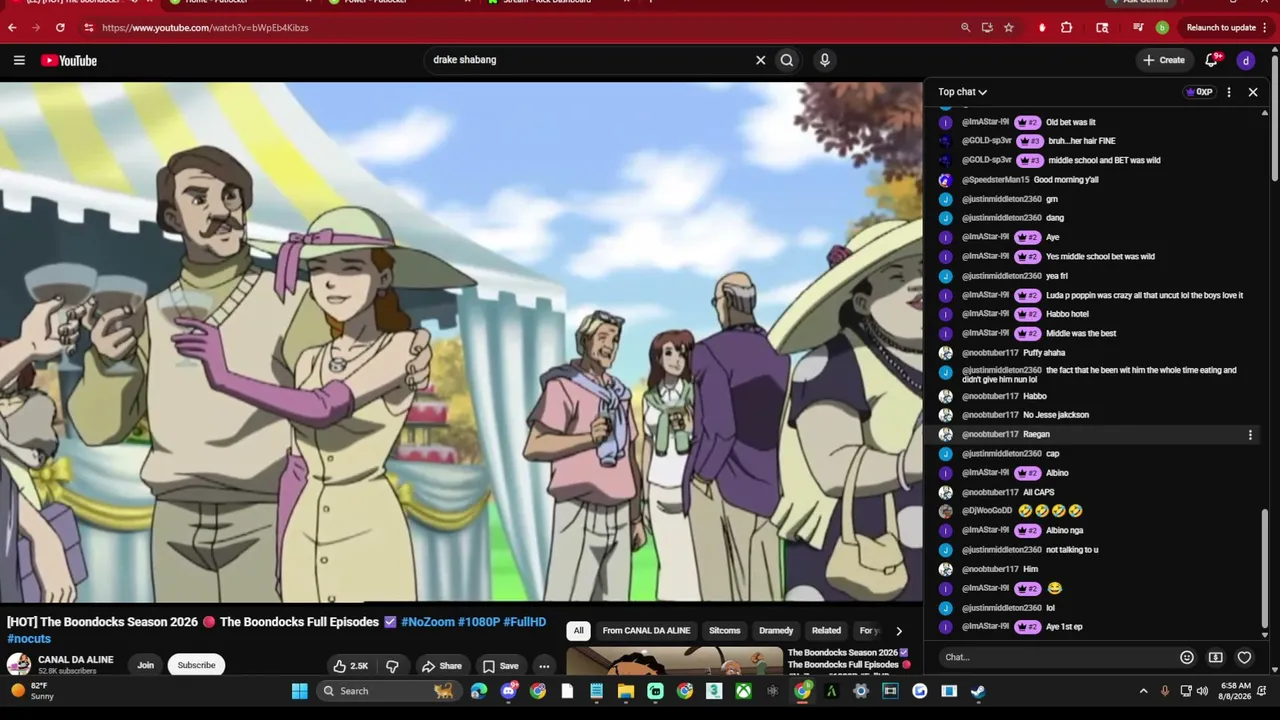Clear the 'drake shabang' search text
1280x720 pixels.
760,60
